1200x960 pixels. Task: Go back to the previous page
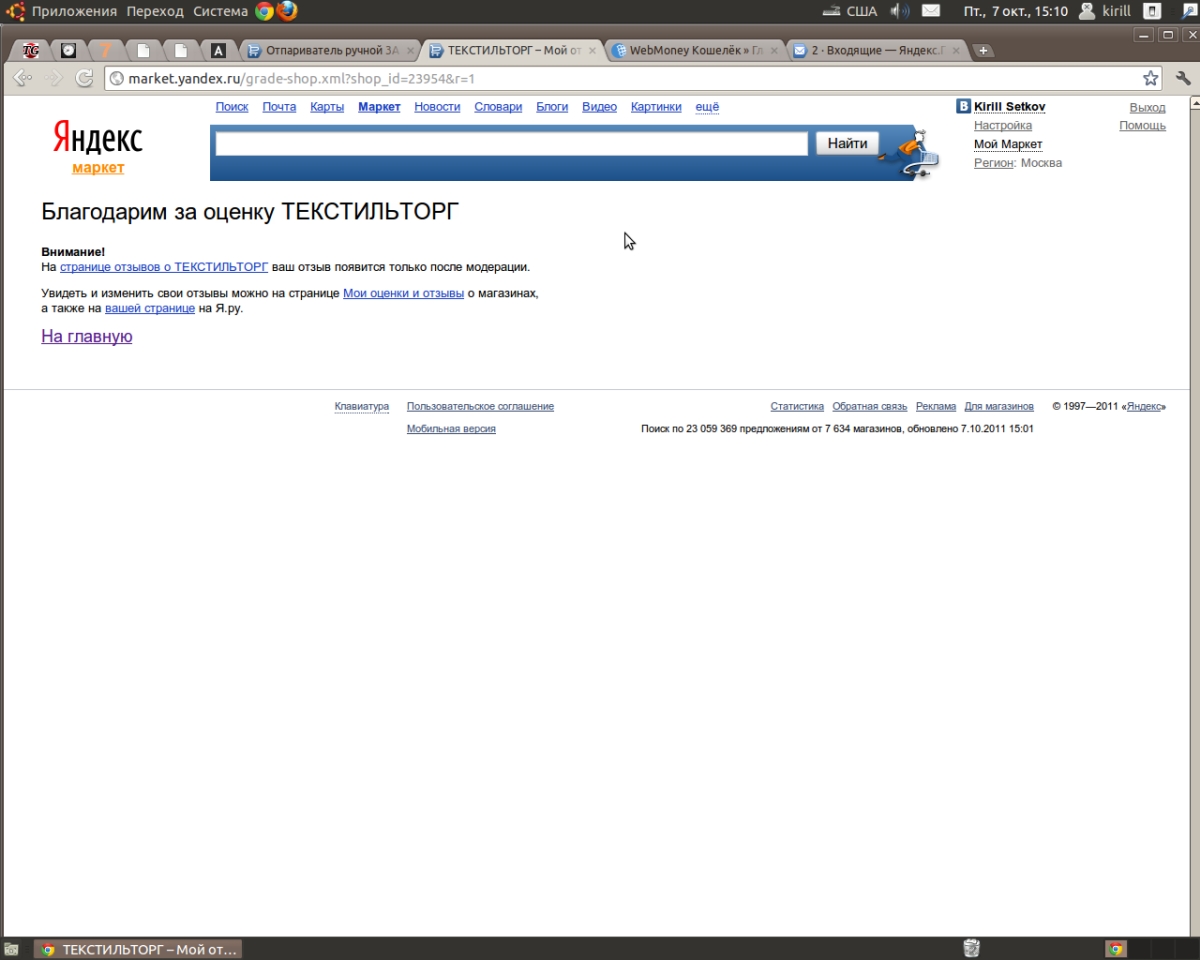[24, 78]
